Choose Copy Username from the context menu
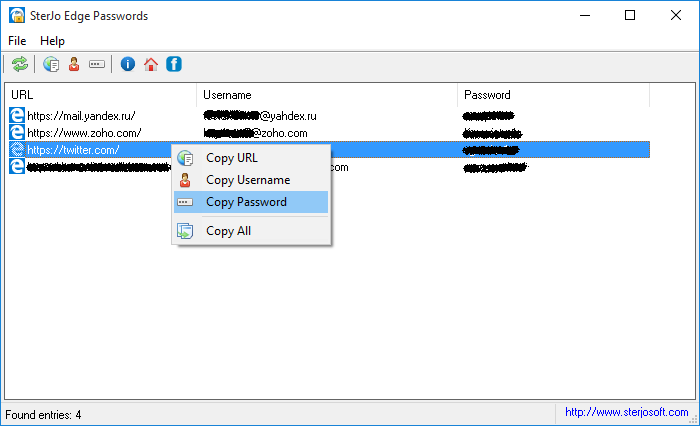The image size is (700, 426). (248, 180)
